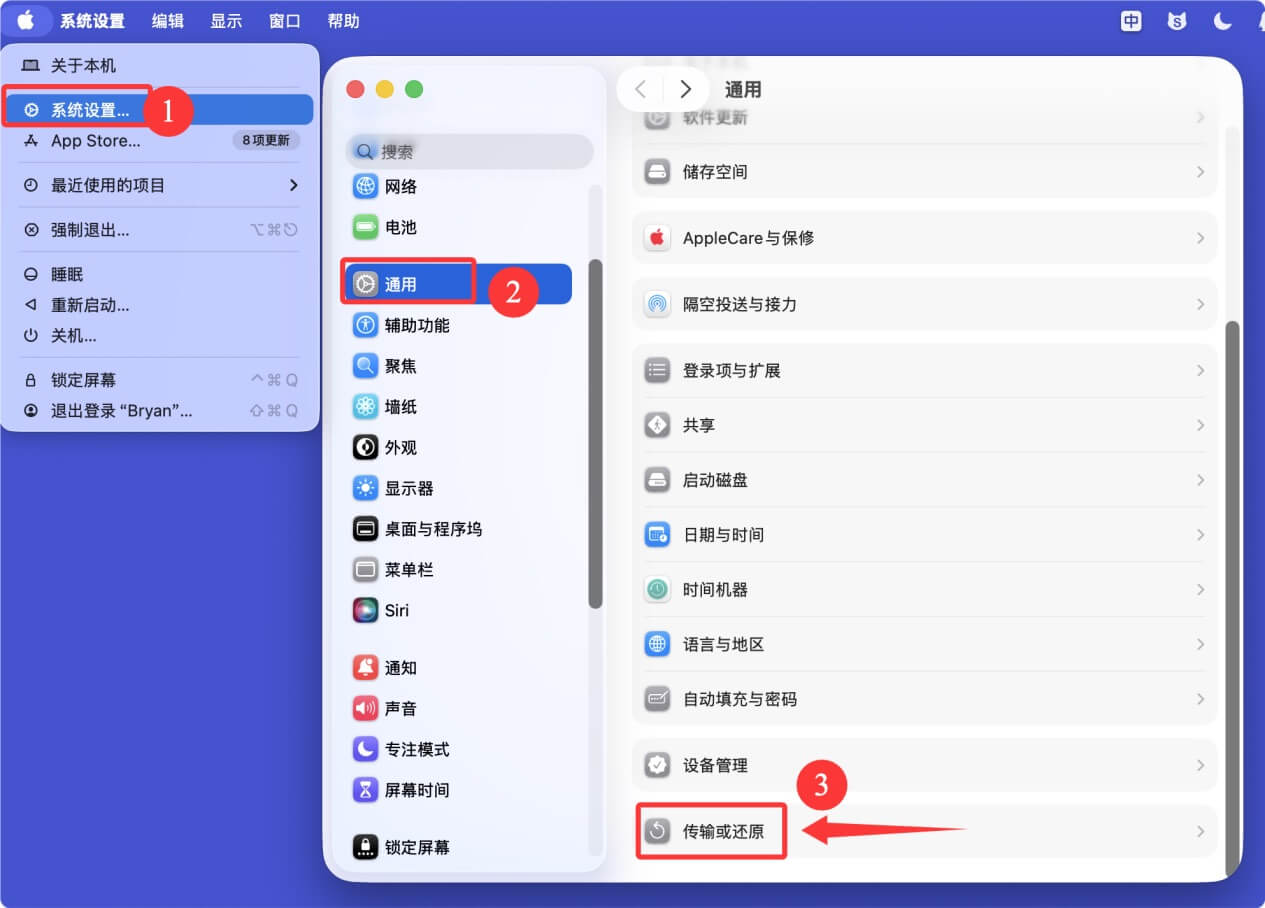Open the 传输或还原 icon
The width and height of the screenshot is (1265, 908).
point(657,831)
